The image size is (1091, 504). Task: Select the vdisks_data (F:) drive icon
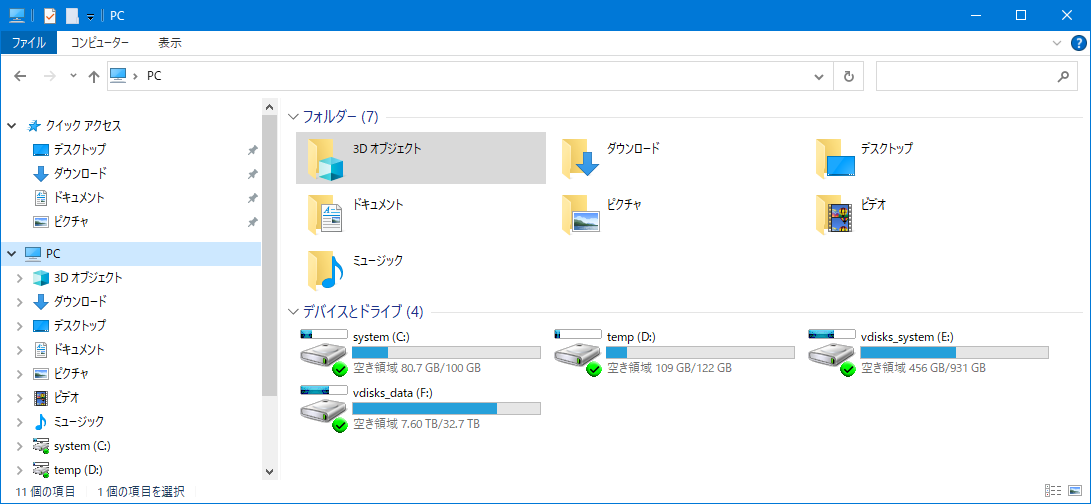(x=324, y=408)
